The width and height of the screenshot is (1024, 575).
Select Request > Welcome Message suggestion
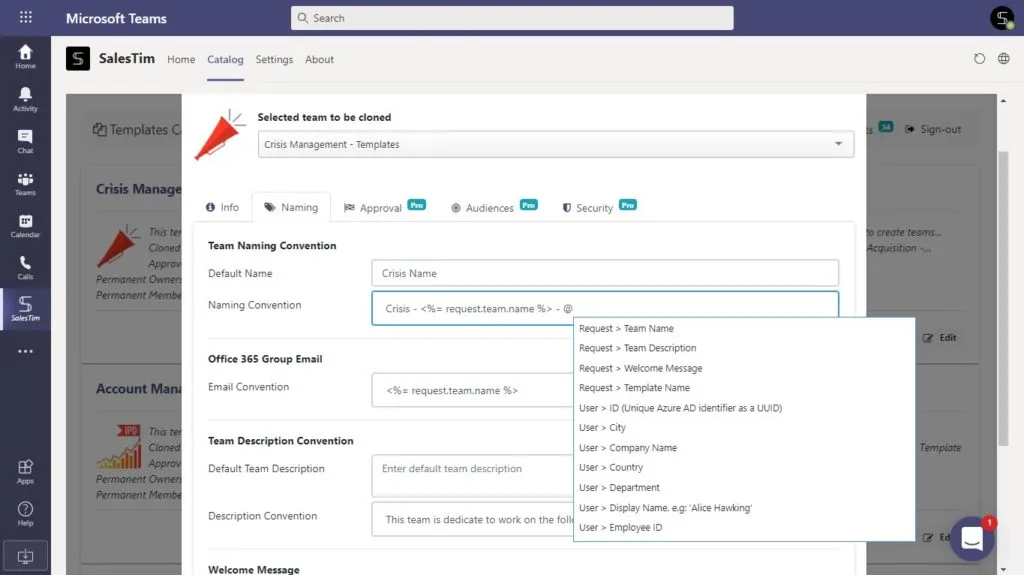click(x=744, y=368)
